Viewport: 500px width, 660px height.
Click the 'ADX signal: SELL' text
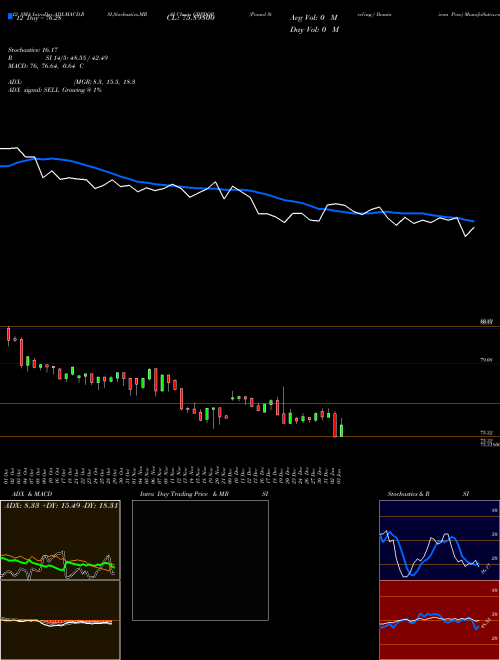(34, 90)
